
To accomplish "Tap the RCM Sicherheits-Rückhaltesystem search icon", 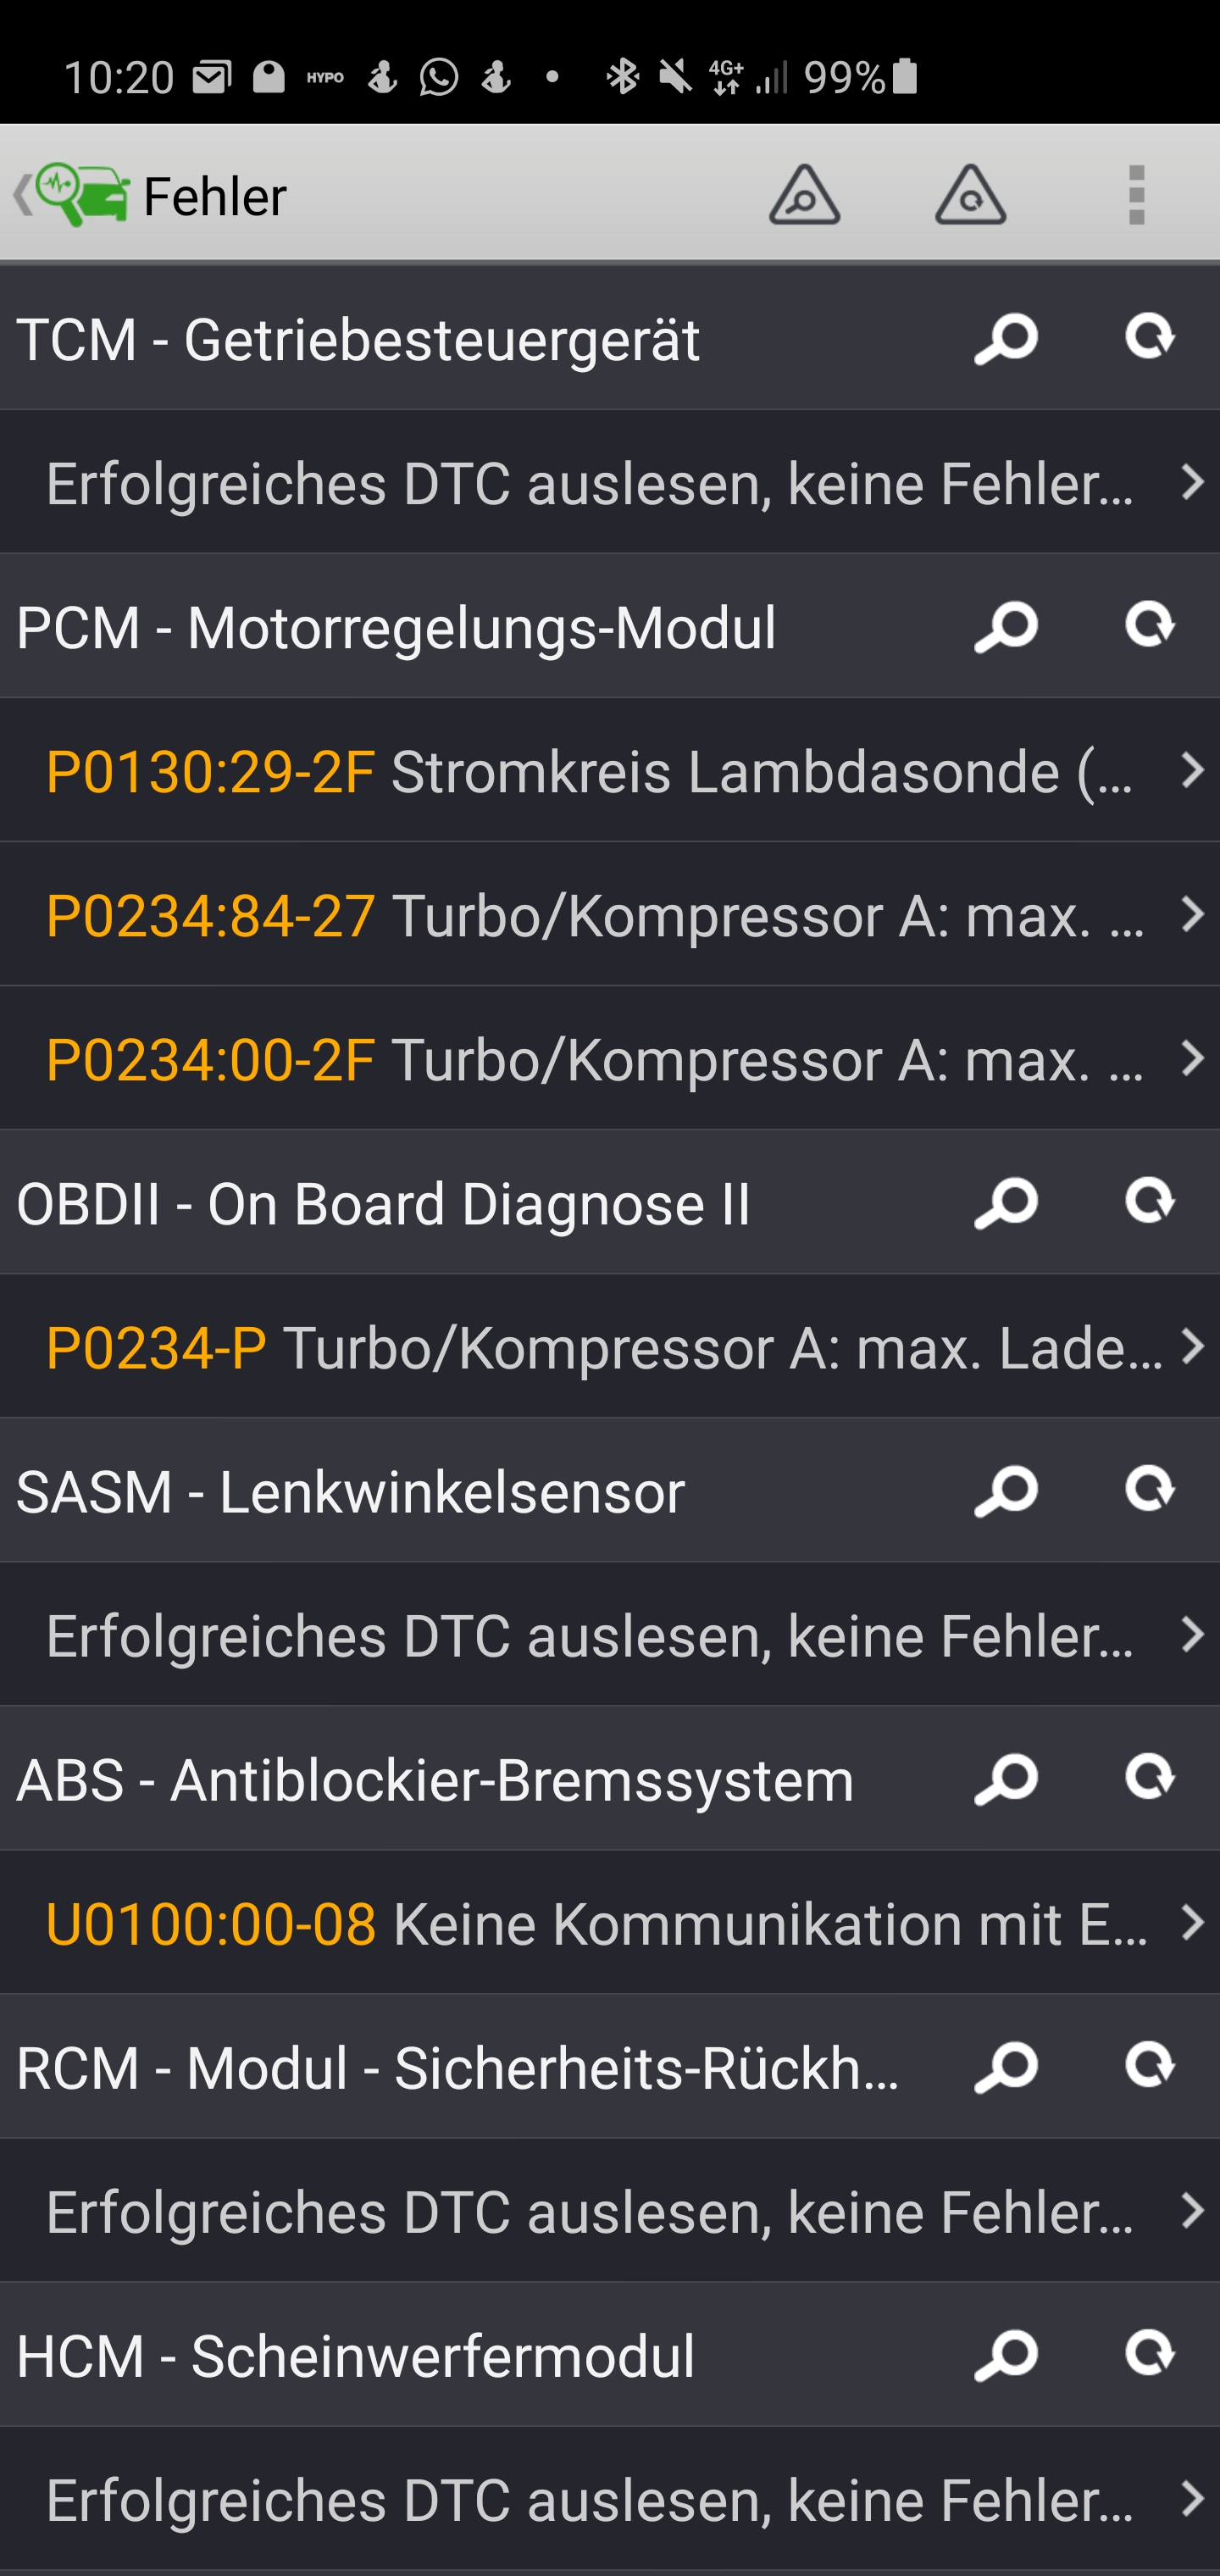I will 1006,2067.
